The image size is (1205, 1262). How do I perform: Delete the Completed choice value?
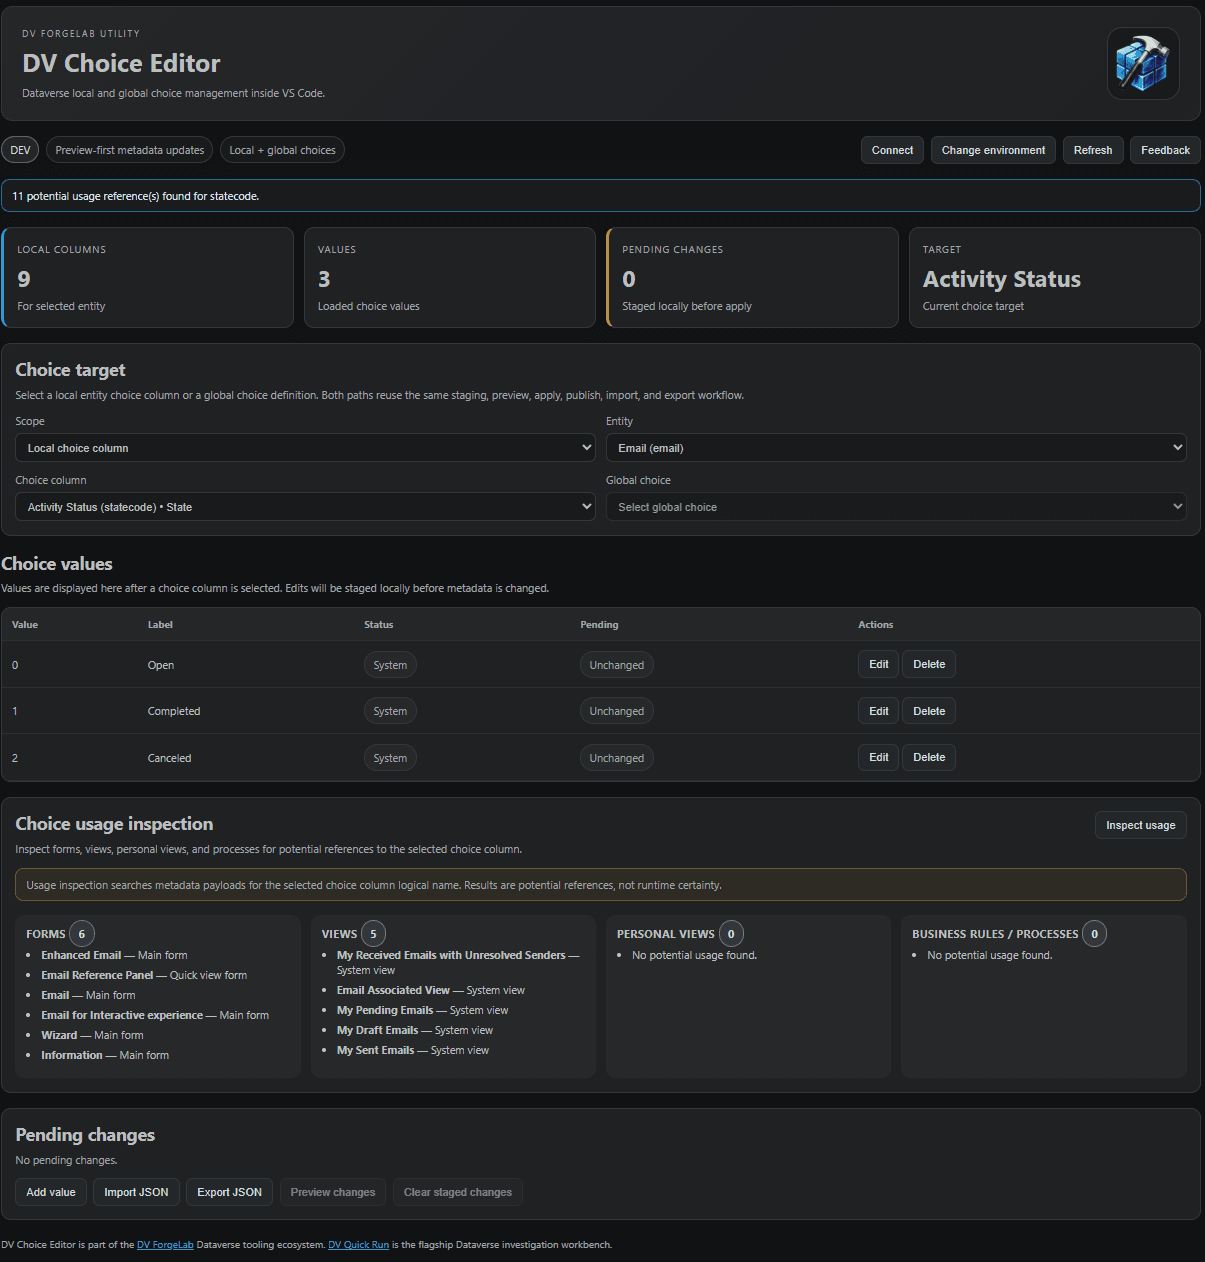click(929, 711)
